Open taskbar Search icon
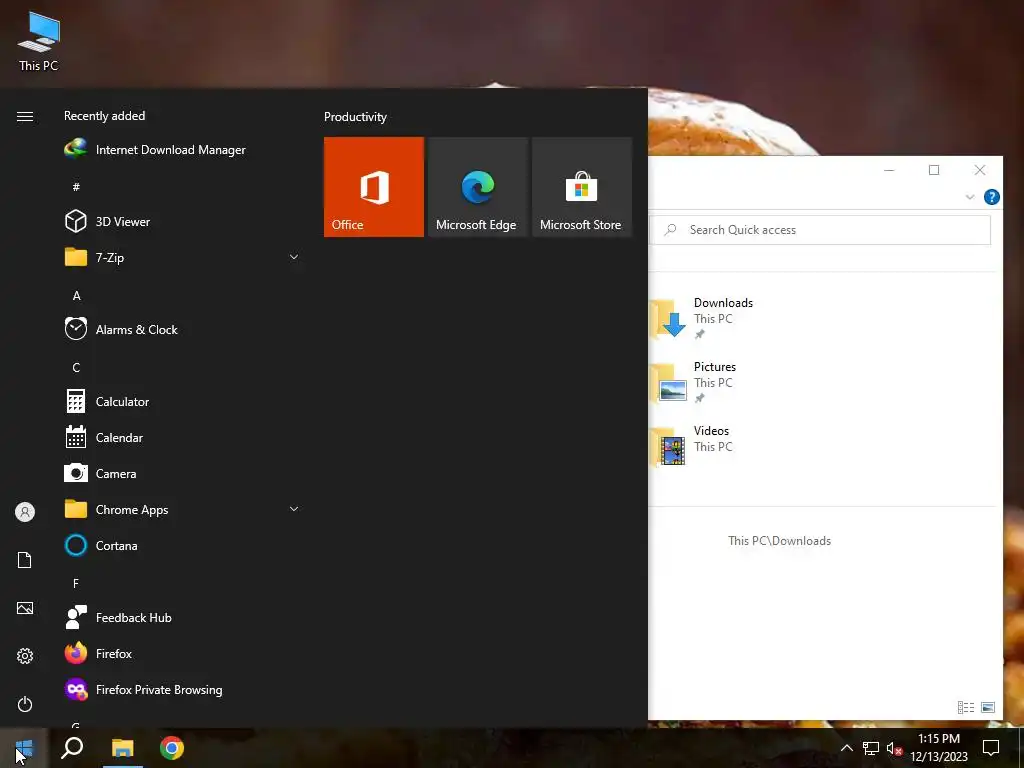The width and height of the screenshot is (1024, 768). pyautogui.click(x=72, y=748)
